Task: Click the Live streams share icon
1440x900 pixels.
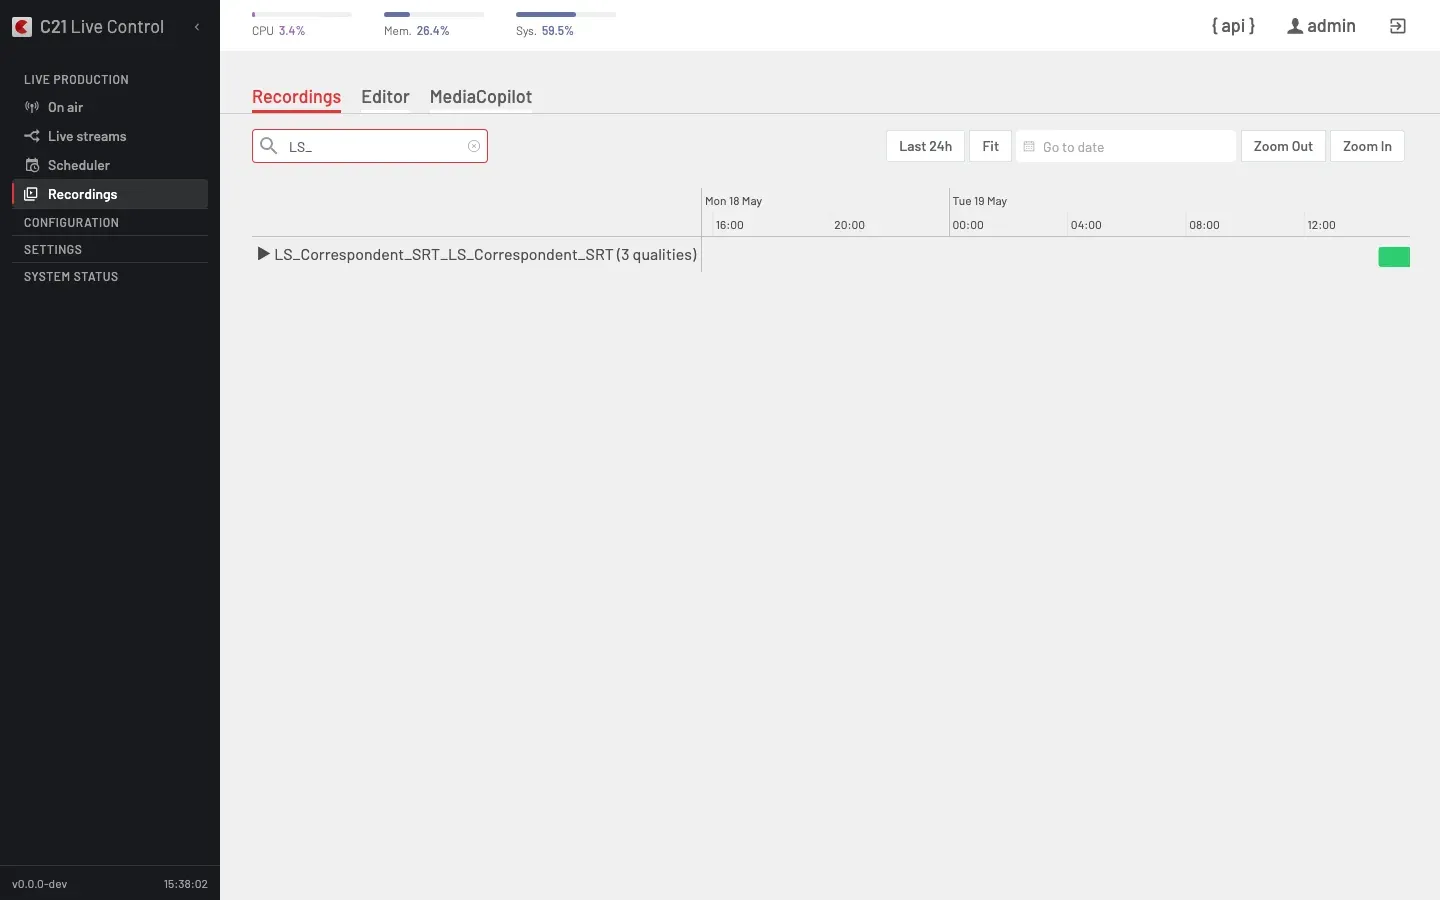Action: pos(32,136)
